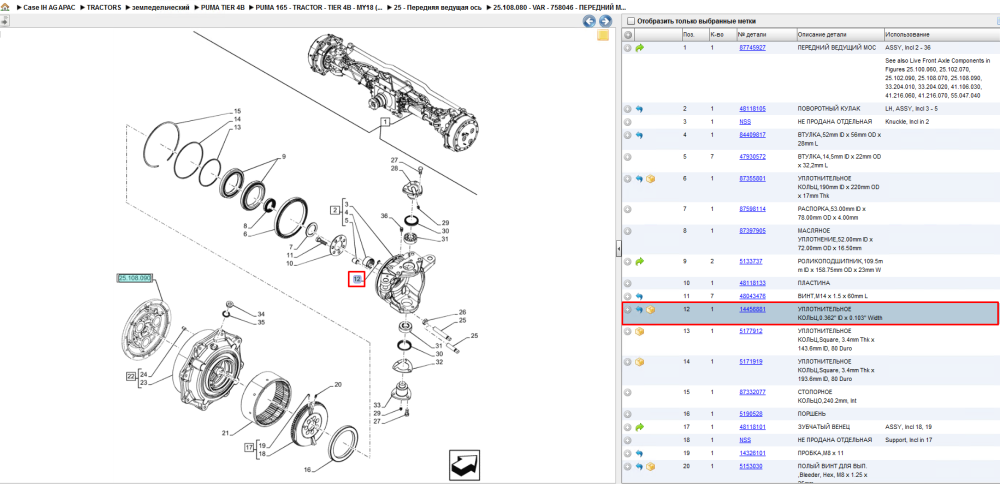Click the blue arrow icon for part 48043476
The width and height of the screenshot is (1000, 484).
(640, 297)
